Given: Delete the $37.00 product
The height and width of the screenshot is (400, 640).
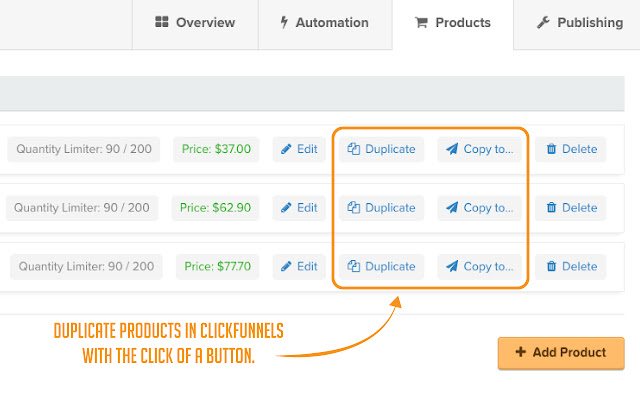Looking at the screenshot, I should tap(571, 149).
